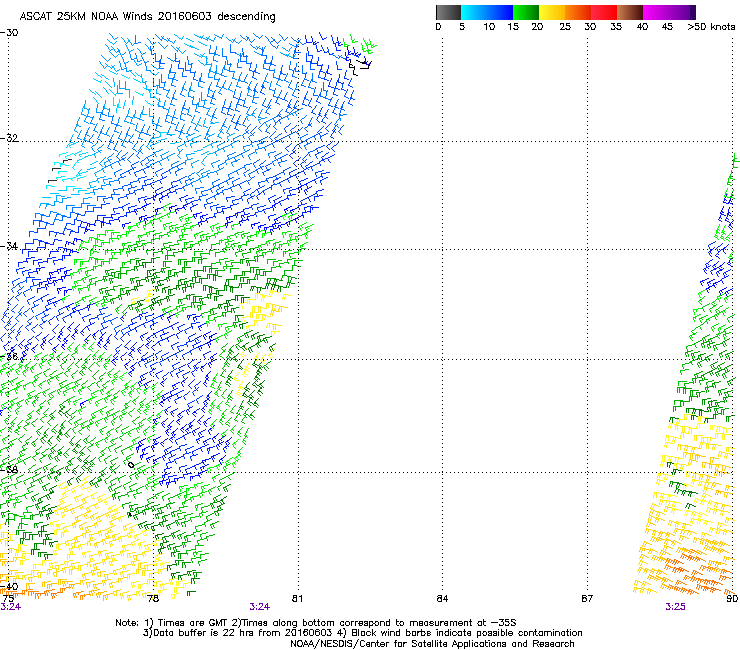Screen dimensions: 740x650
Task: Click the latitude label -34
Action: click(x=9, y=246)
